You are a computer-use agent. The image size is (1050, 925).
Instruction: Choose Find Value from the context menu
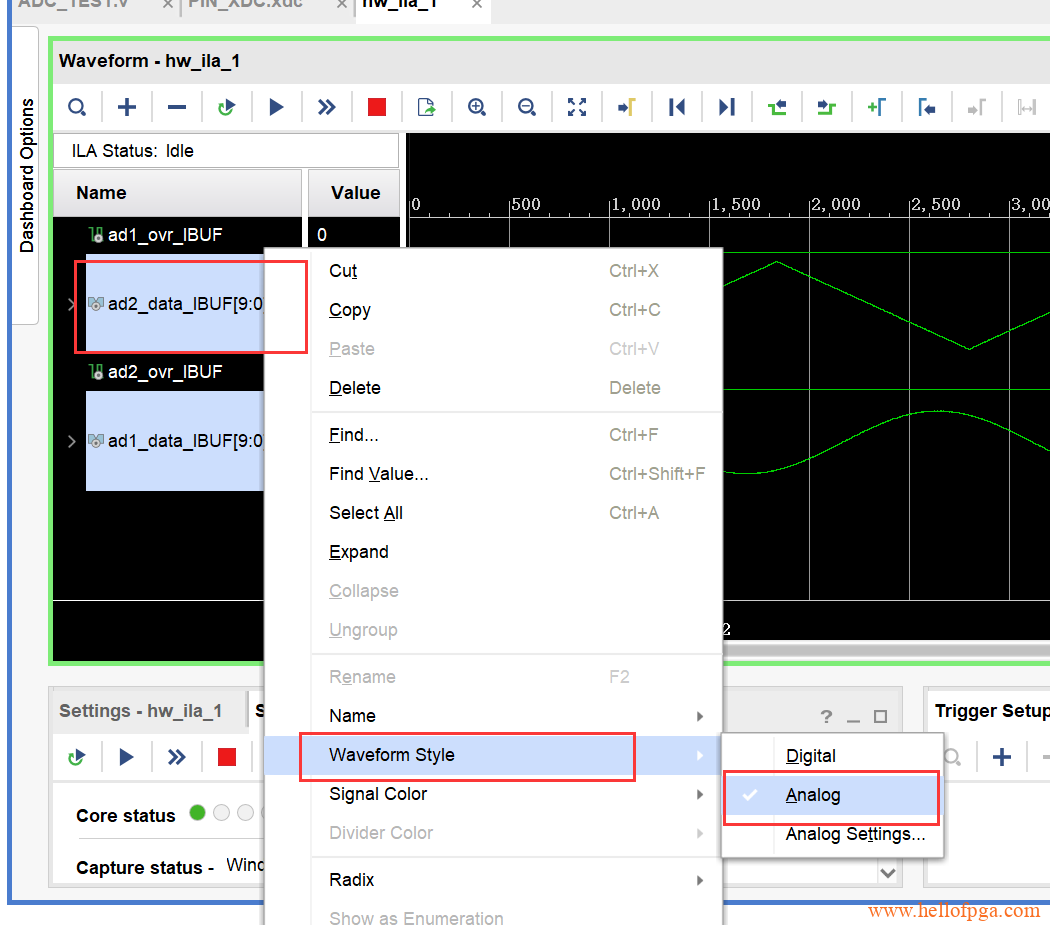(x=378, y=474)
